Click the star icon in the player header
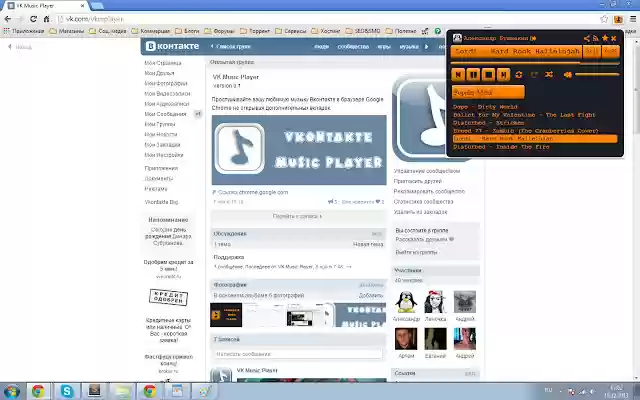 (x=605, y=38)
